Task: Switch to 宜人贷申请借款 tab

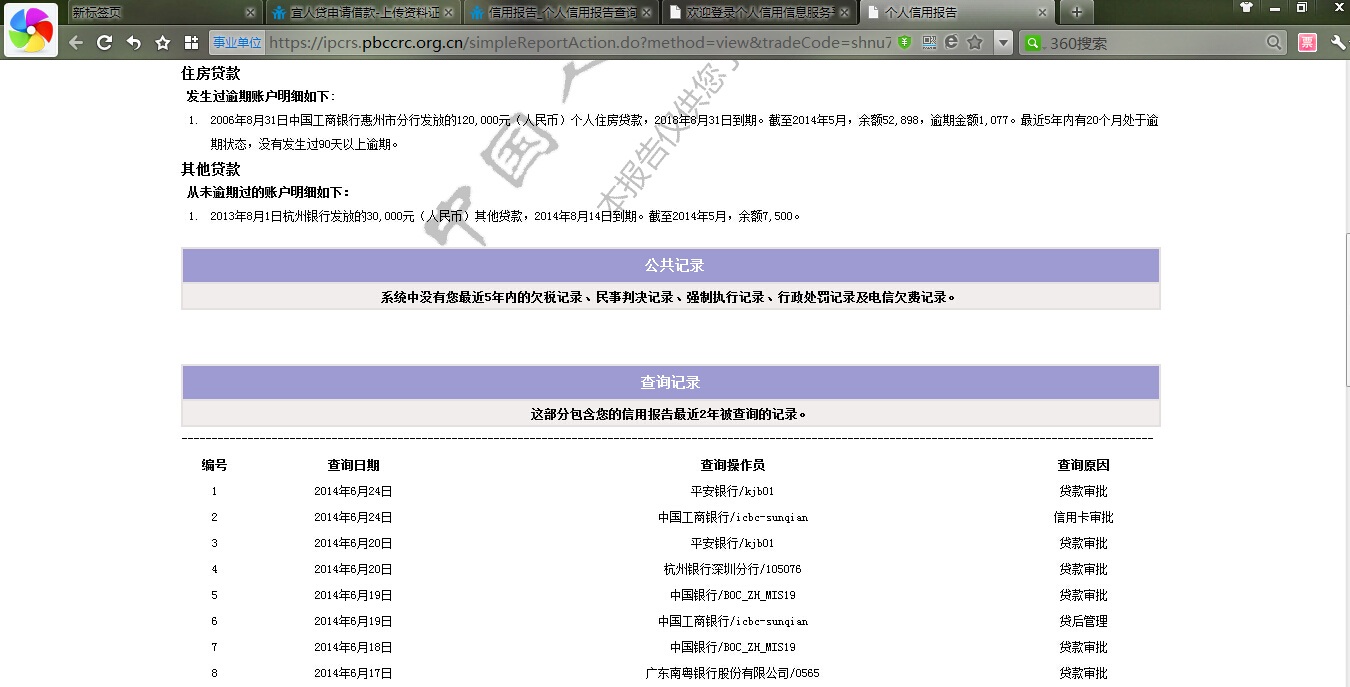Action: click(360, 13)
